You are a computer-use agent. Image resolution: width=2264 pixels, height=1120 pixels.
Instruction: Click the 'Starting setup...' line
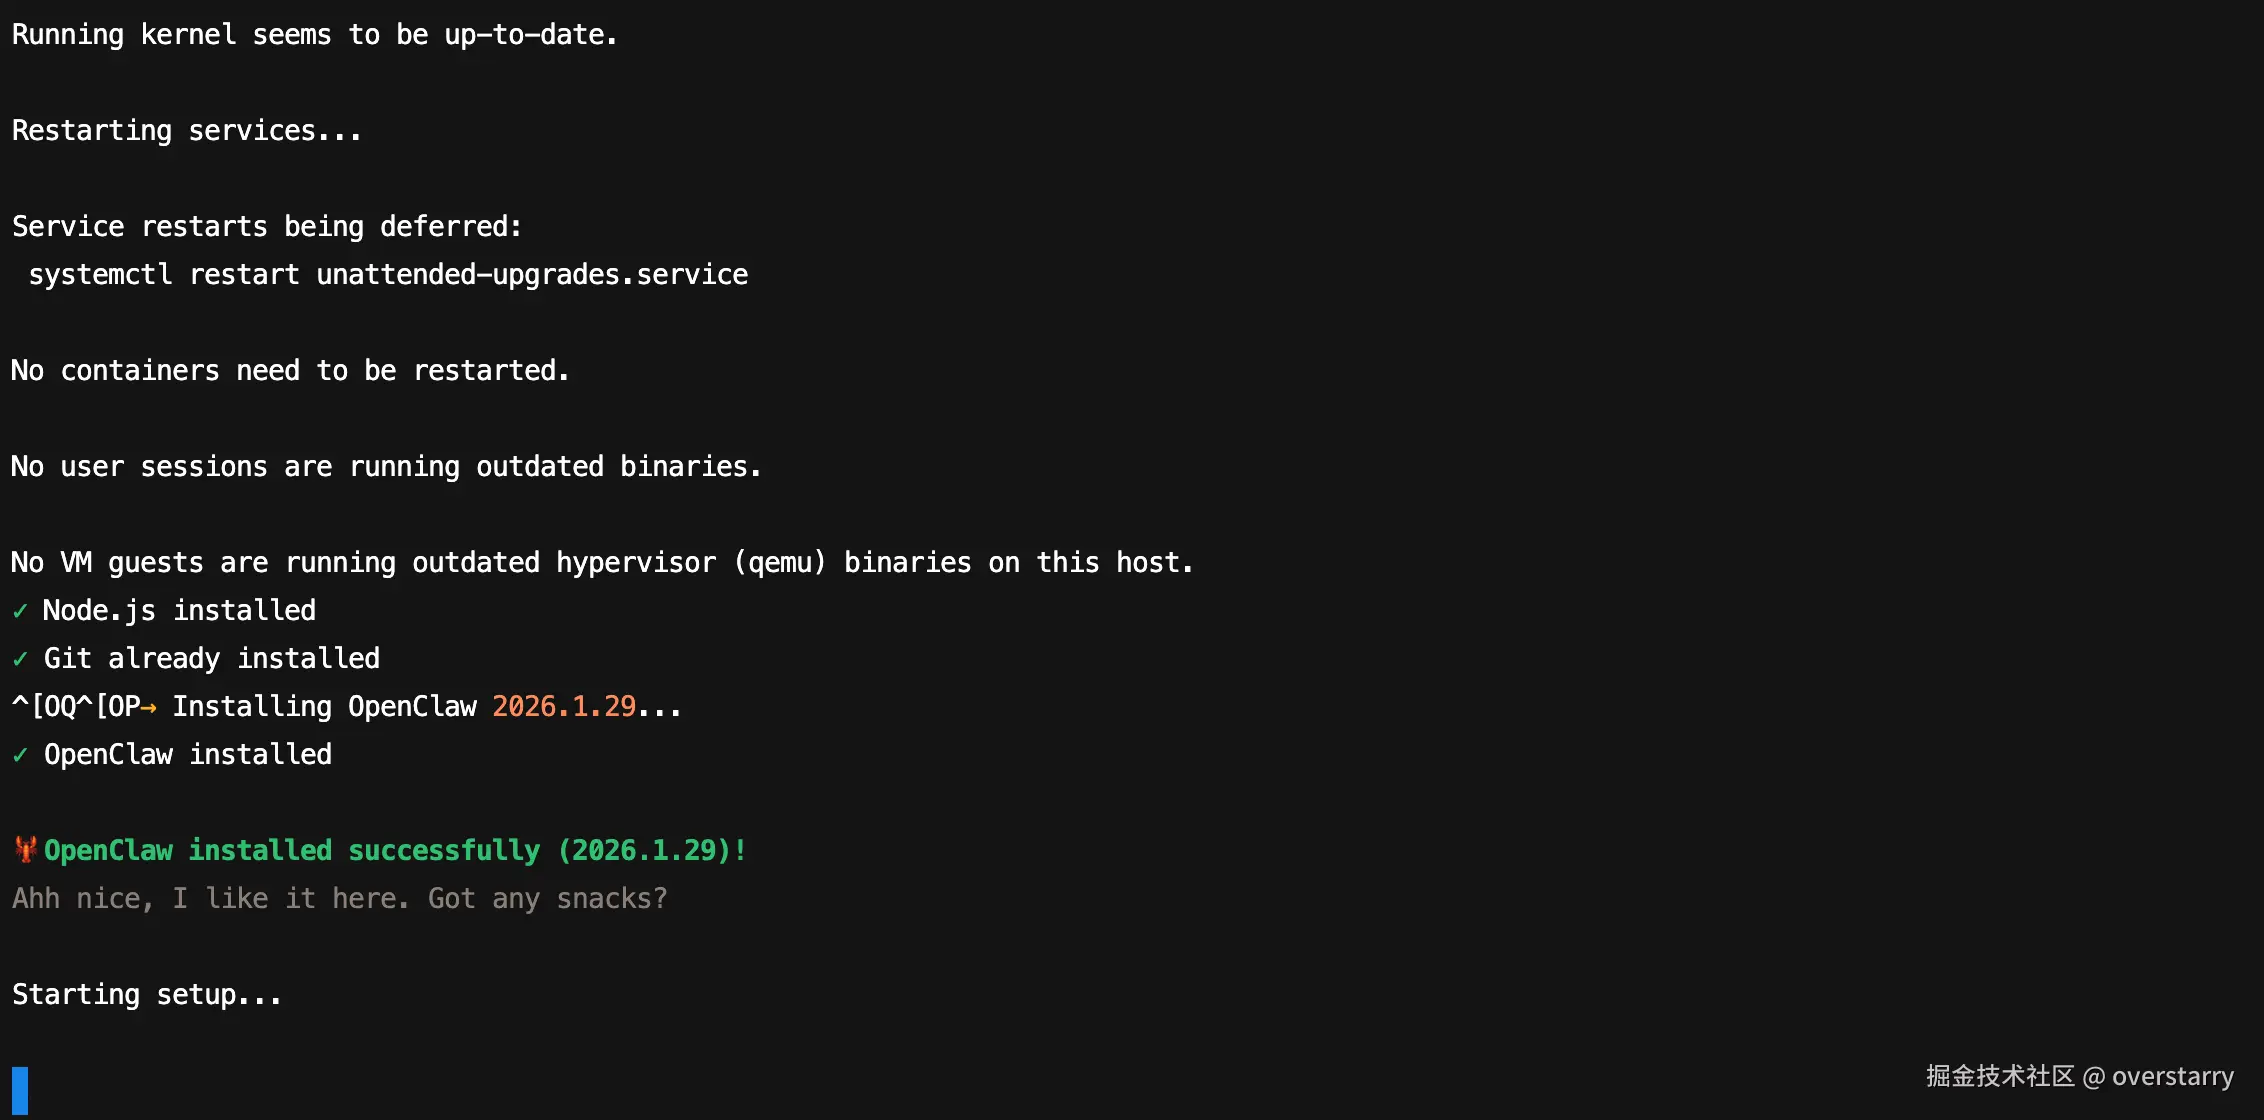tap(147, 995)
